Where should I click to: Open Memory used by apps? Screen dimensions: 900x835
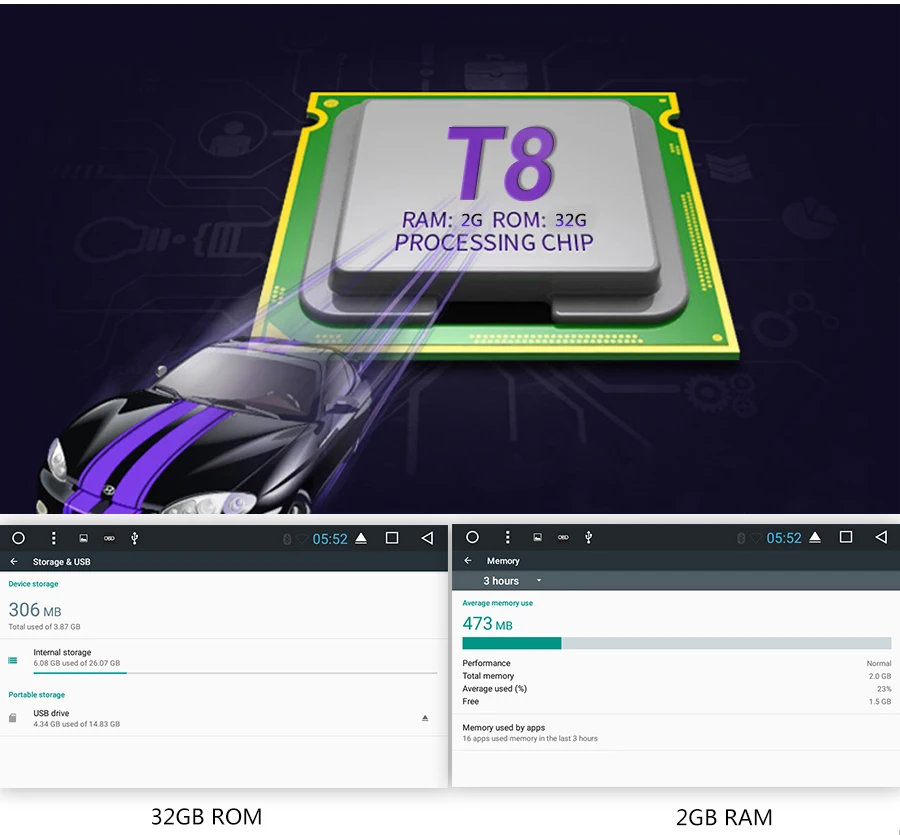tap(676, 732)
